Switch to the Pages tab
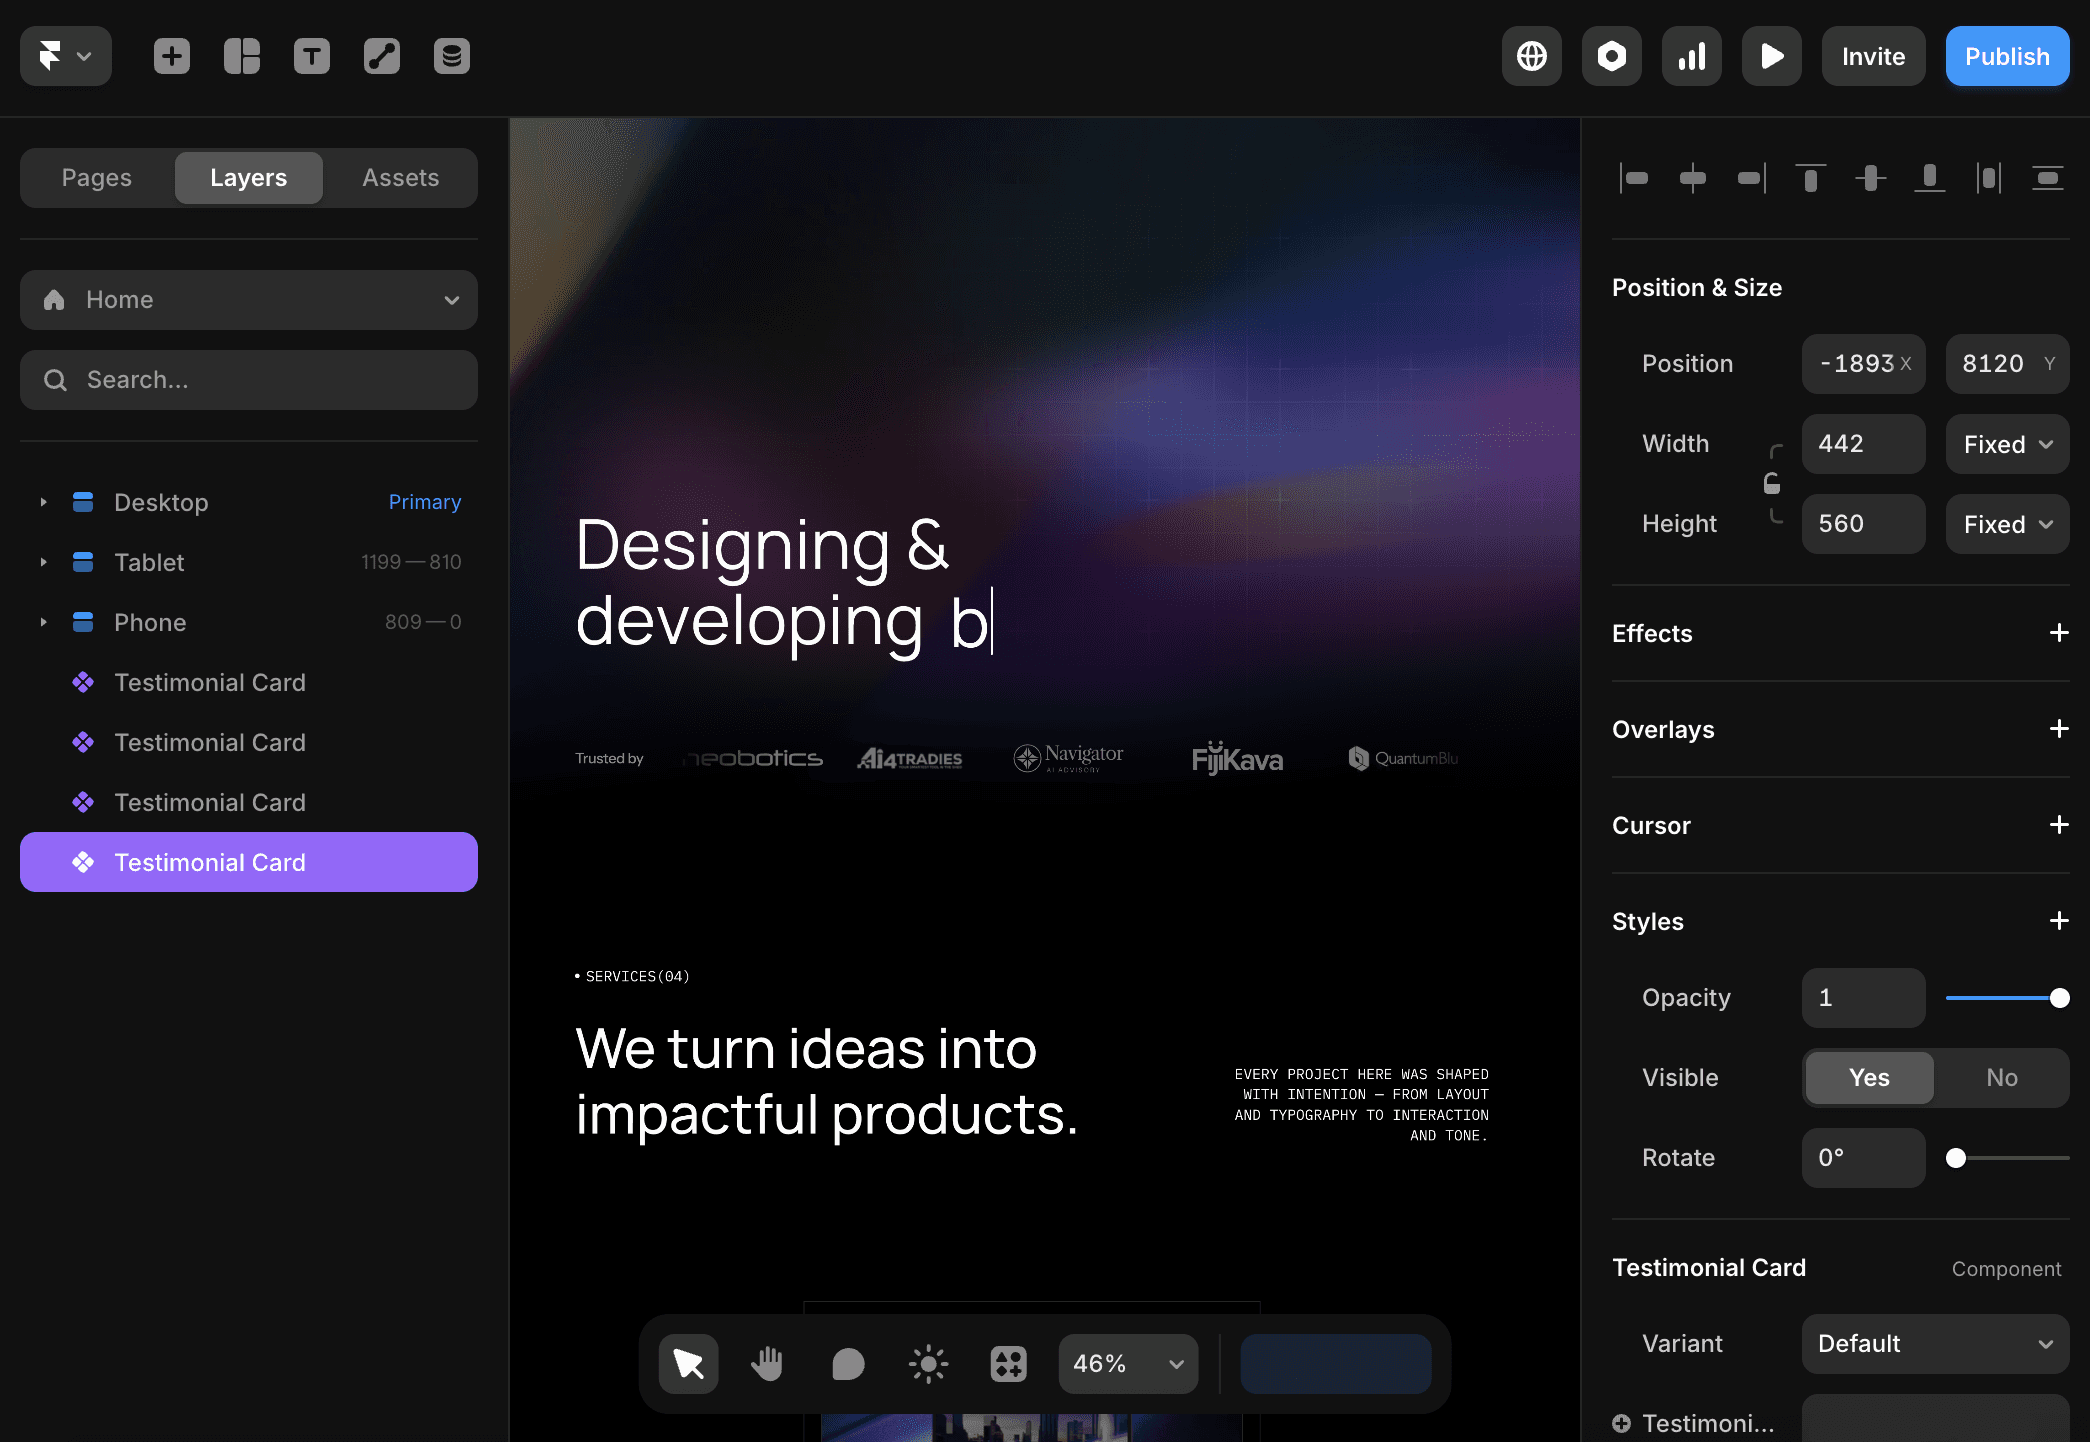The width and height of the screenshot is (2090, 1442). pos(97,178)
